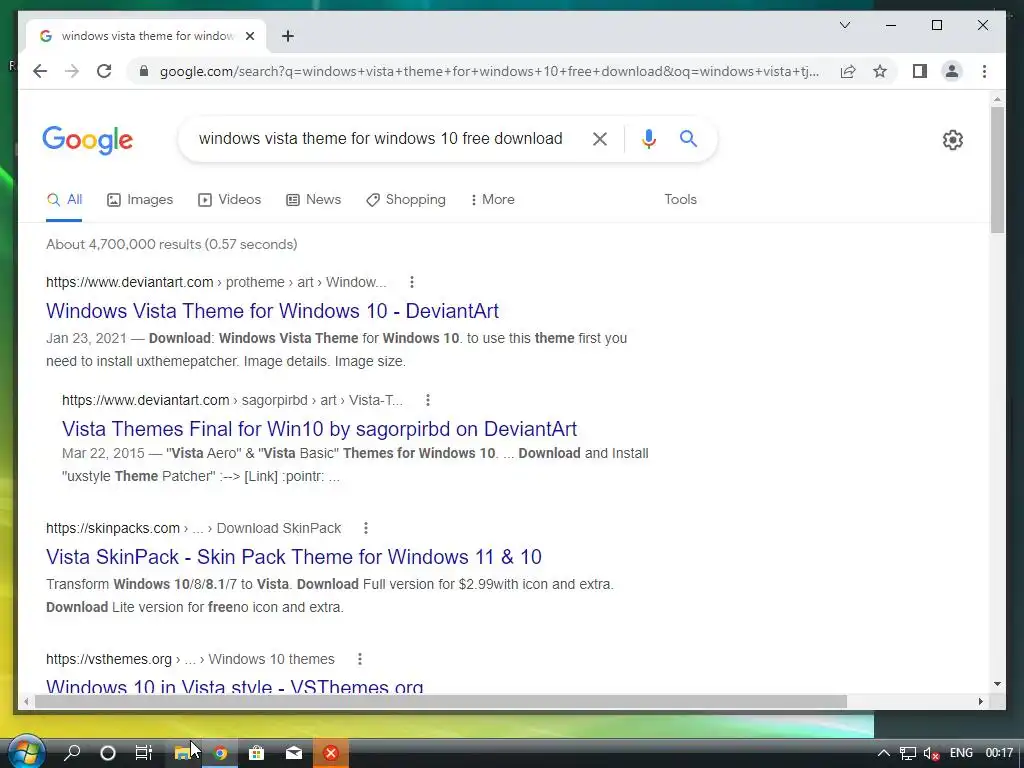The image size is (1024, 768).
Task: Open Vista Themes Final for Win10 link
Action: (x=319, y=428)
